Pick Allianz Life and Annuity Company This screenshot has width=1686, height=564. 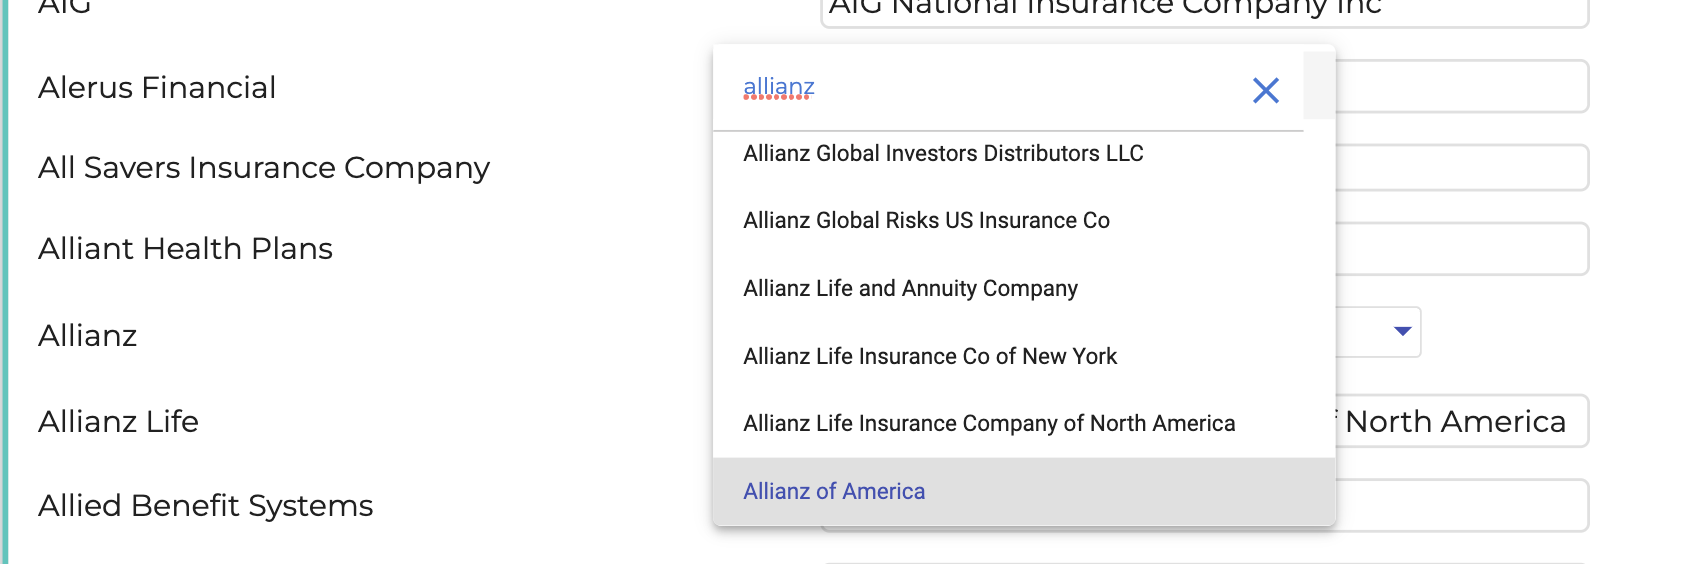click(x=910, y=289)
